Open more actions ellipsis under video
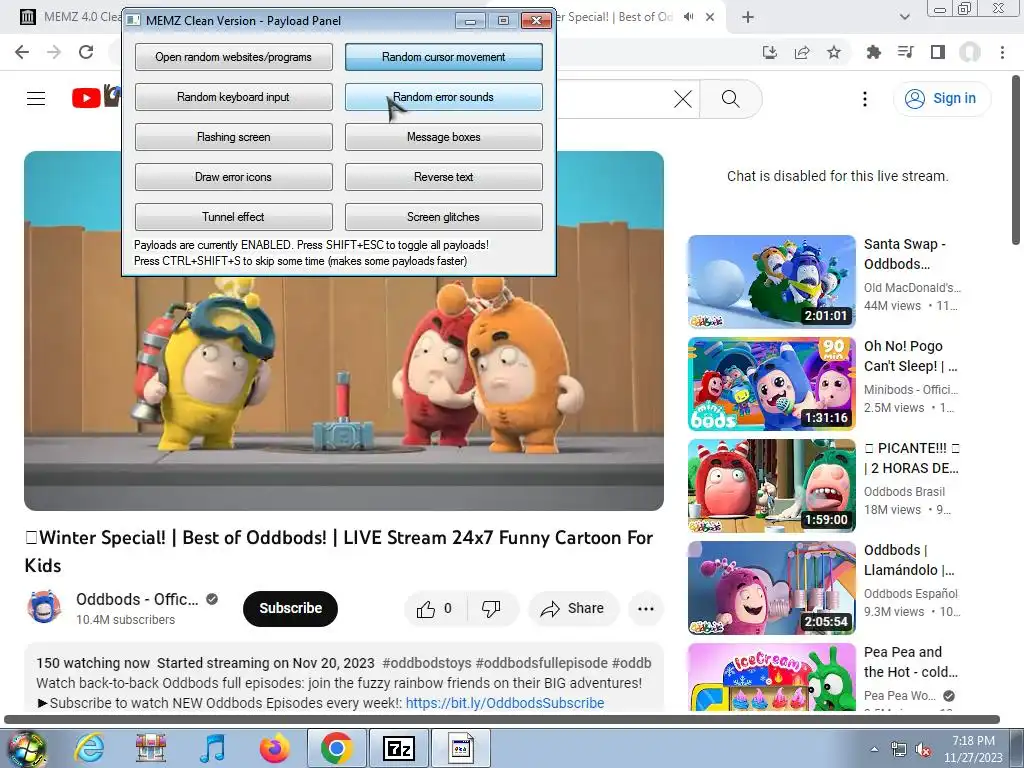Viewport: 1024px width, 768px height. pyautogui.click(x=646, y=609)
